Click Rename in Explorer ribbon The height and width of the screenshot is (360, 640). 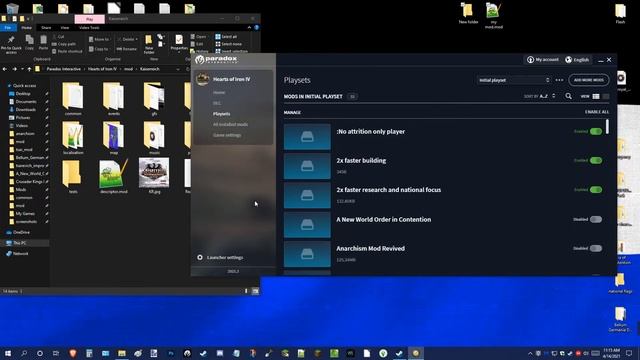(127, 49)
